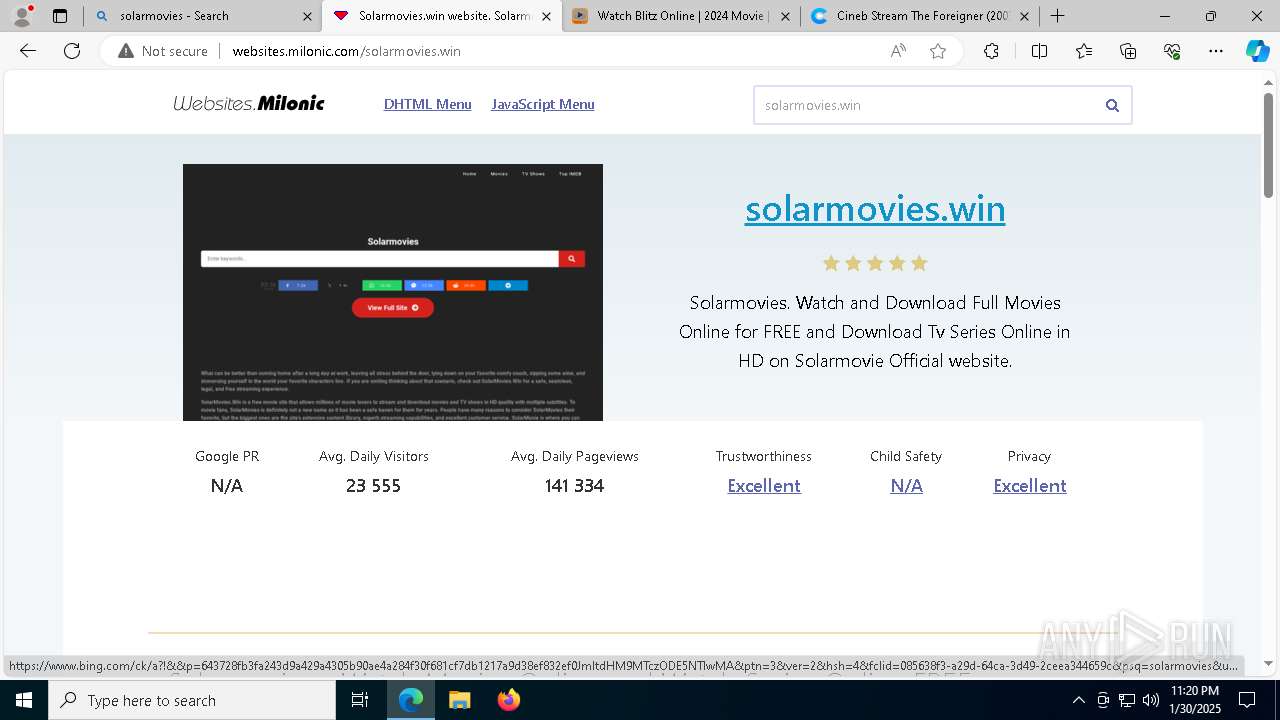Screen dimensions: 1280x720
Task: View the Not secure site information
Action: coord(163,51)
